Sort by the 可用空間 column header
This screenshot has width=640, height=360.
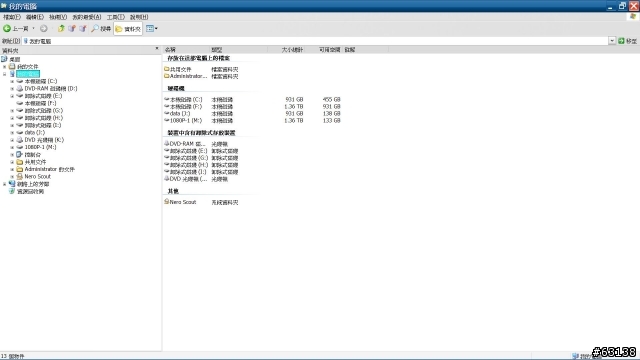(x=324, y=50)
